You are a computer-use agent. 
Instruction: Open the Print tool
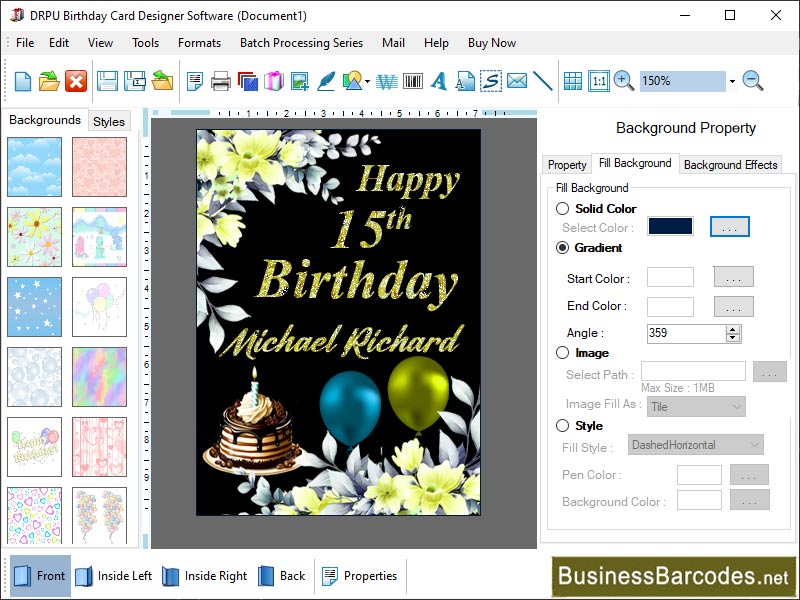pos(218,81)
